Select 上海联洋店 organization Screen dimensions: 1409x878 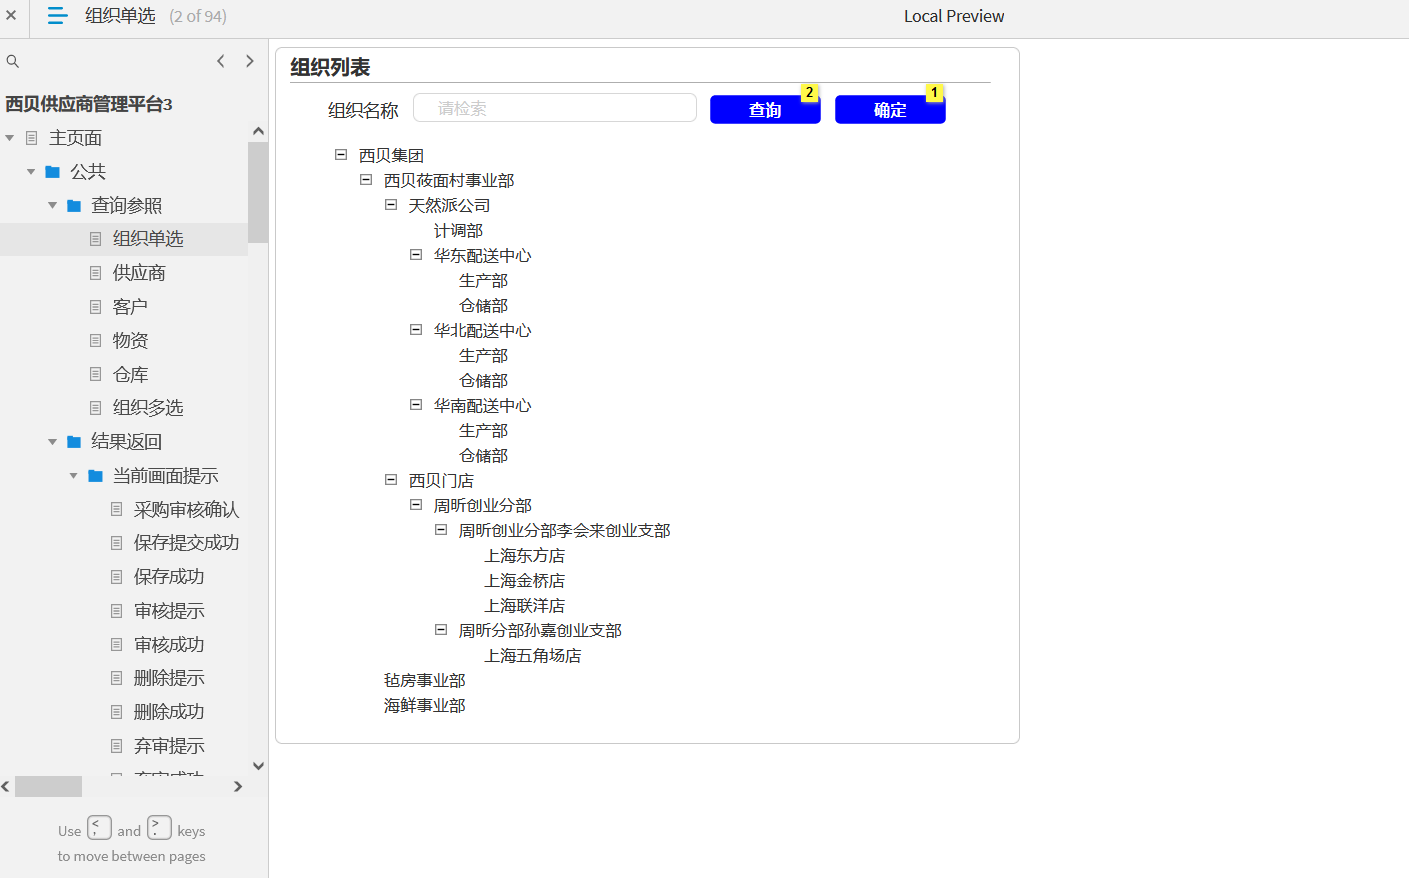(x=525, y=606)
